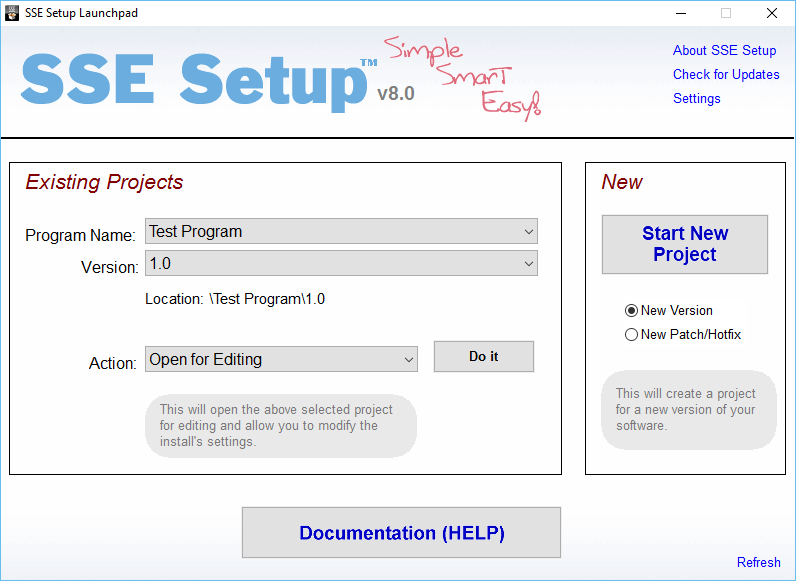Viewport: 796px width, 581px height.
Task: Open the Settings link
Action: (696, 98)
